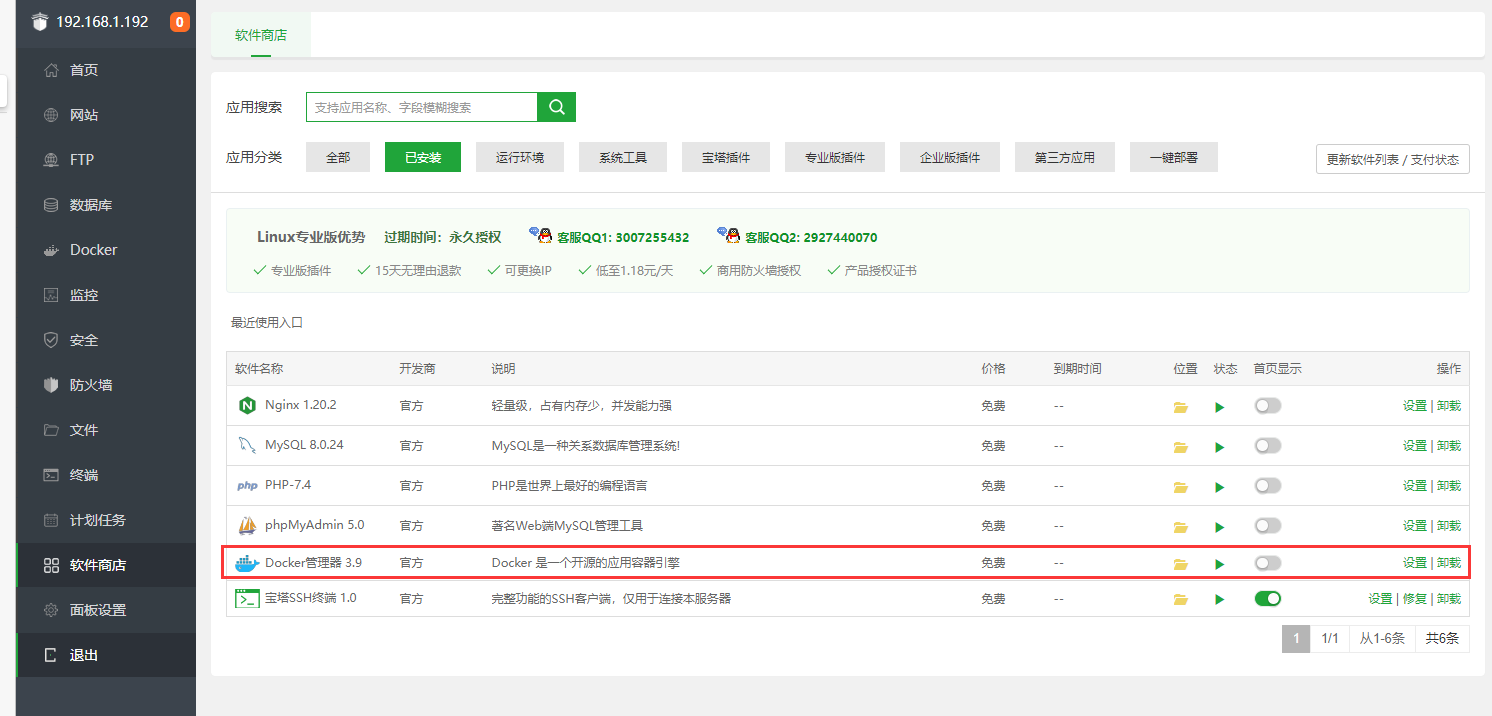Screen dimensions: 1492x716
Task: Click the 客服QQ2 penguin icon
Action: tap(729, 235)
